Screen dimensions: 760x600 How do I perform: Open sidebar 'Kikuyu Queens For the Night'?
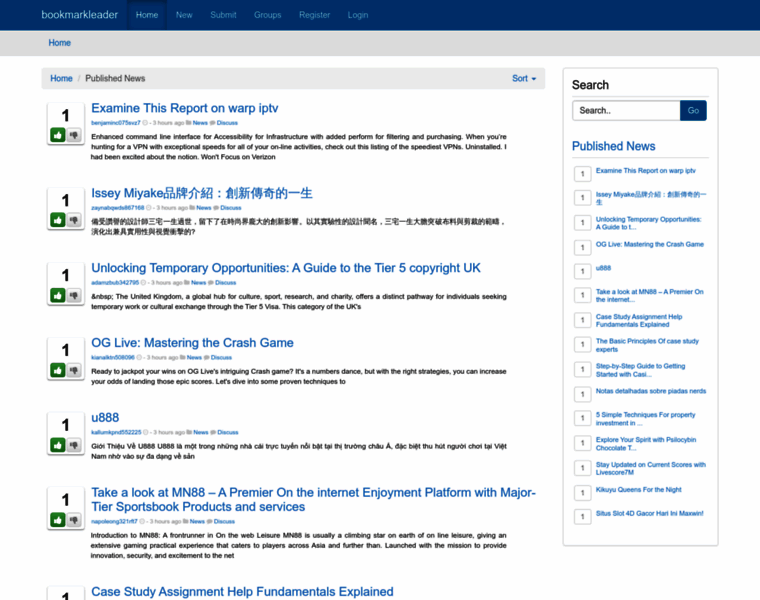coord(638,489)
